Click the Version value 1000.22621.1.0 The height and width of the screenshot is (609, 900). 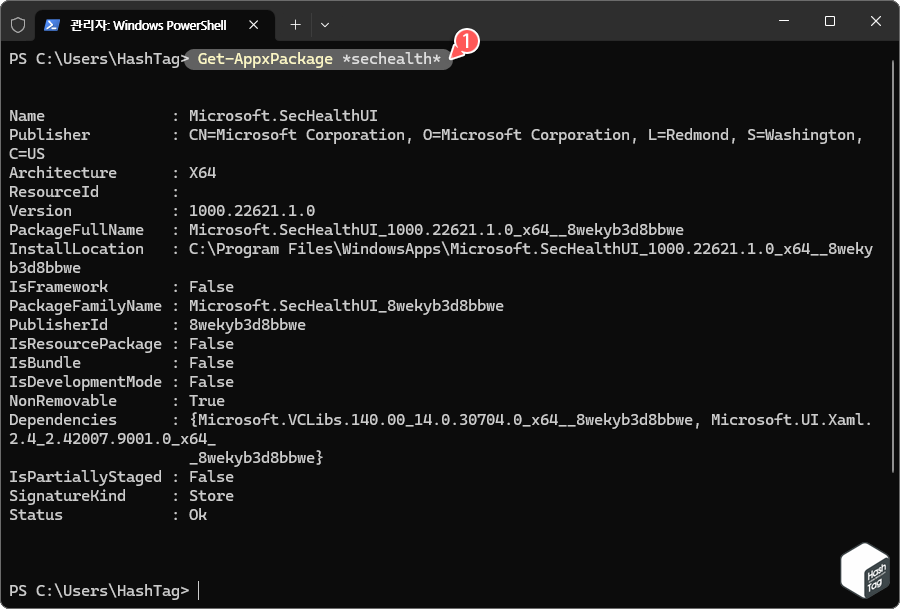click(252, 210)
